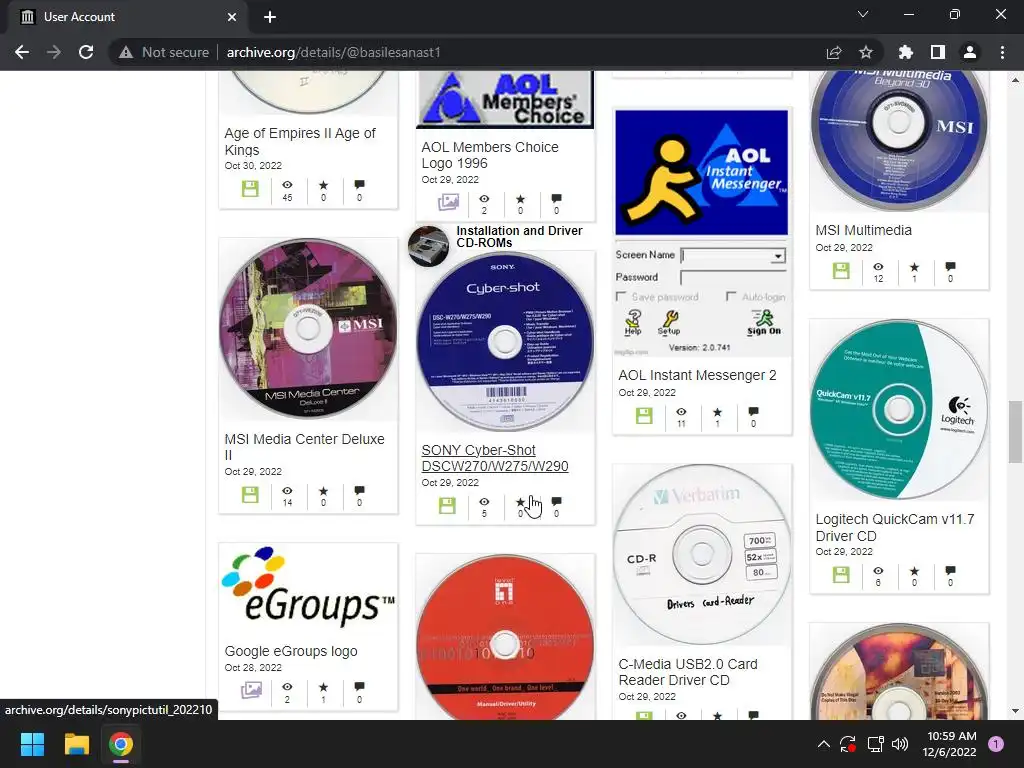The width and height of the screenshot is (1024, 768).
Task: Click software floppy icon on AOL Instant Messenger card
Action: pyautogui.click(x=644, y=415)
